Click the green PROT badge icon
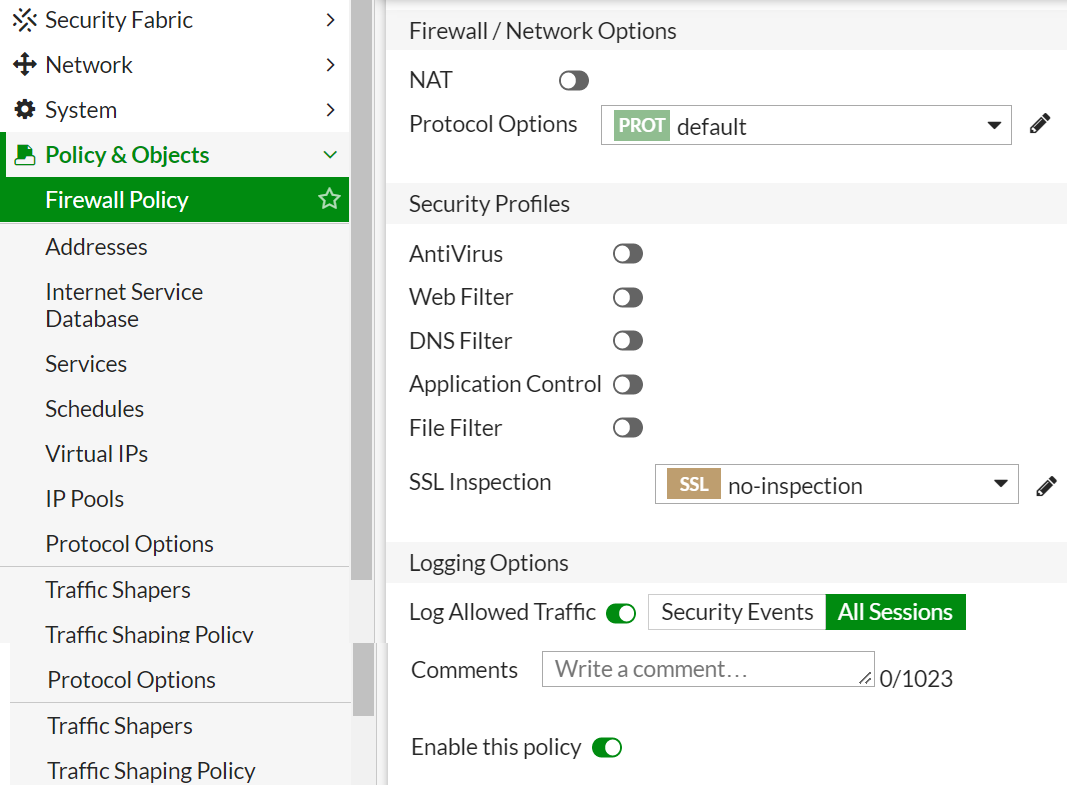 [x=641, y=126]
